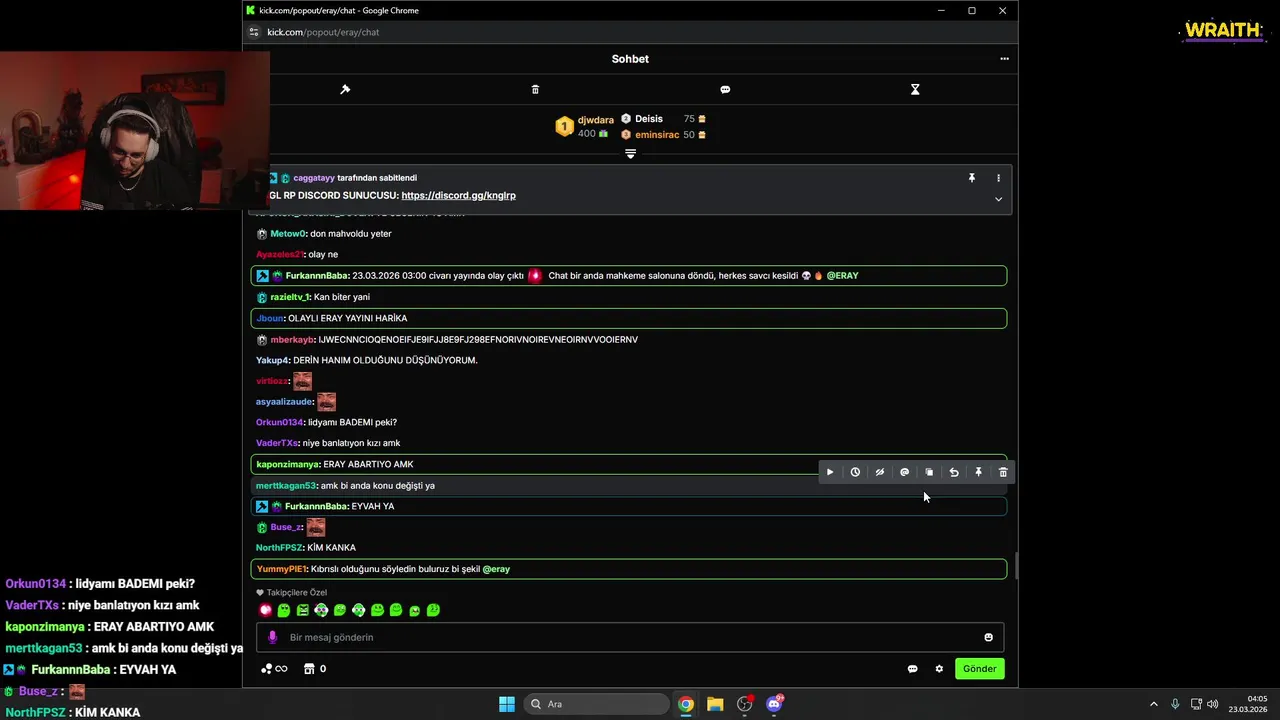Show hidden system tray icons
The image size is (1280, 720).
point(1153,704)
